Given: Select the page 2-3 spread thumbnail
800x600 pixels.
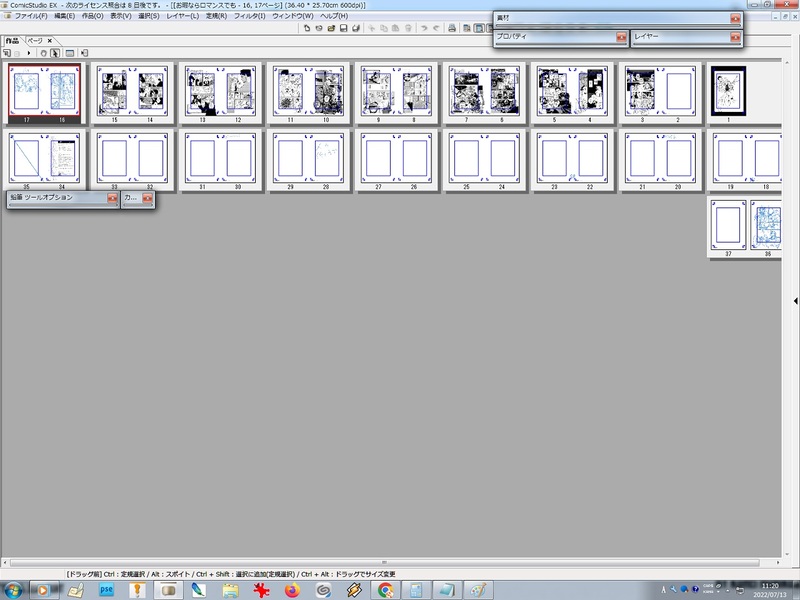Looking at the screenshot, I should point(660,93).
